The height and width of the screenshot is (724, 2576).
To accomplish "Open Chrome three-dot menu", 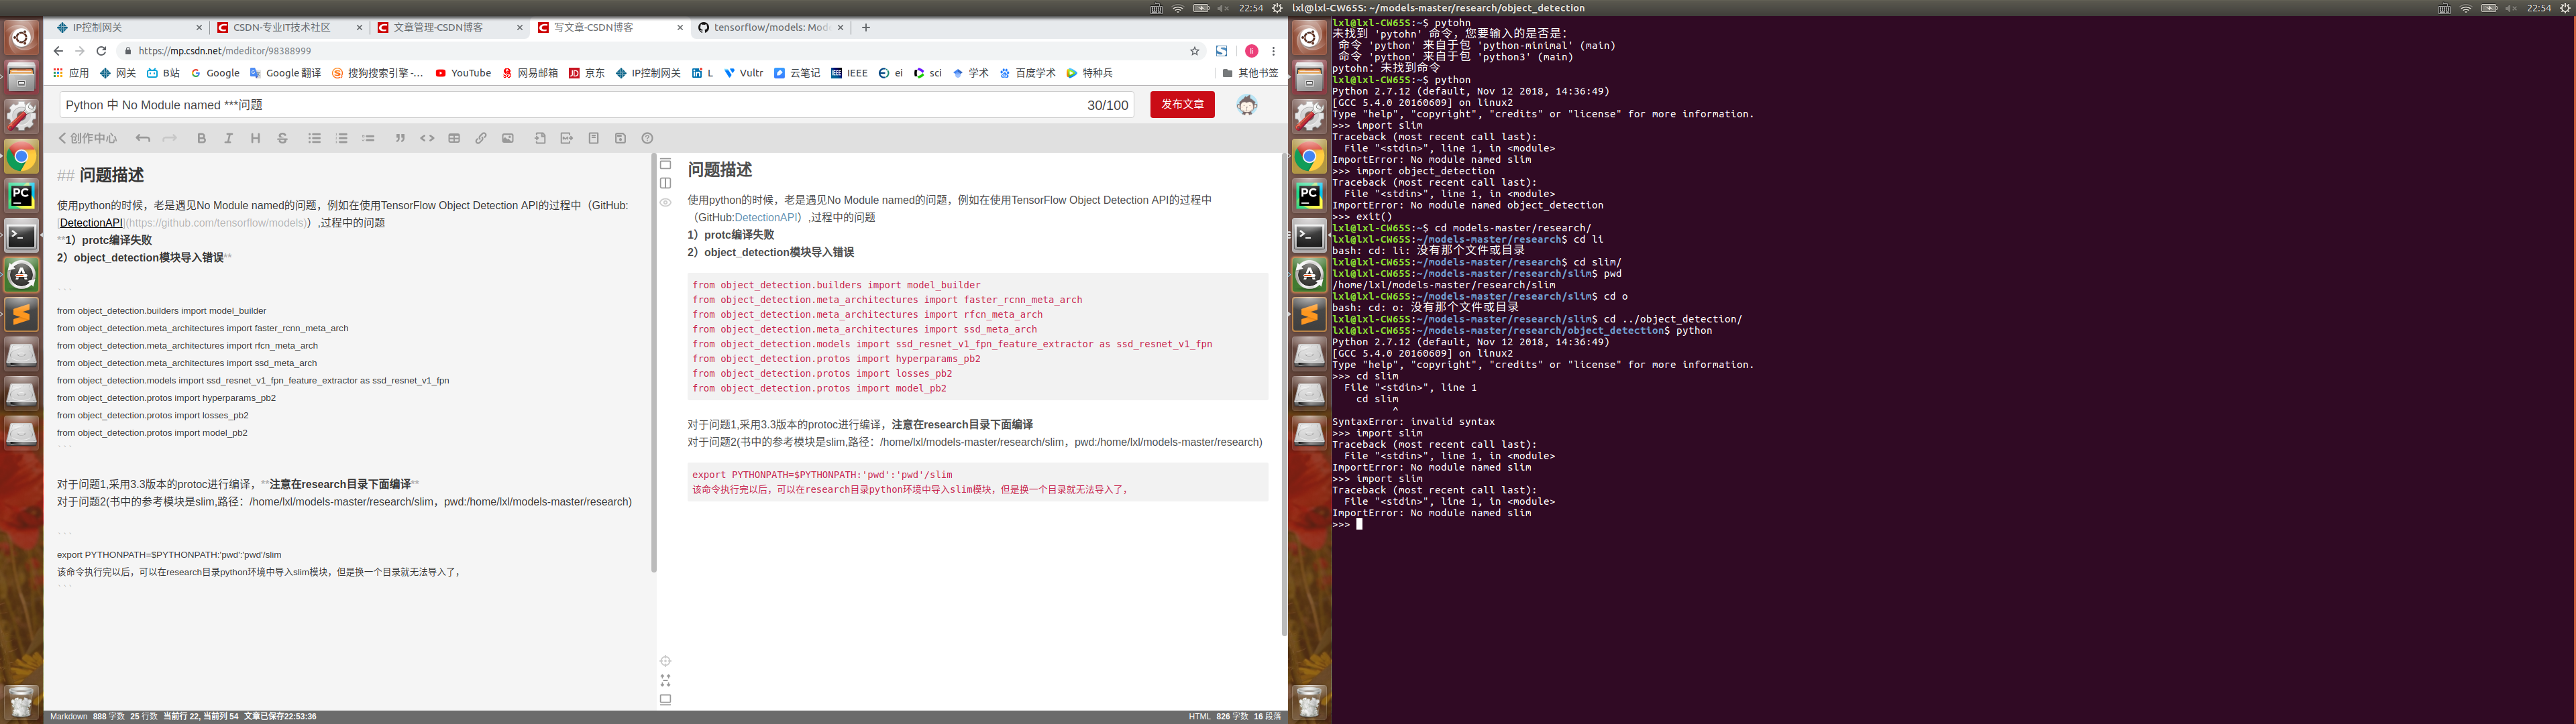I will (1273, 51).
